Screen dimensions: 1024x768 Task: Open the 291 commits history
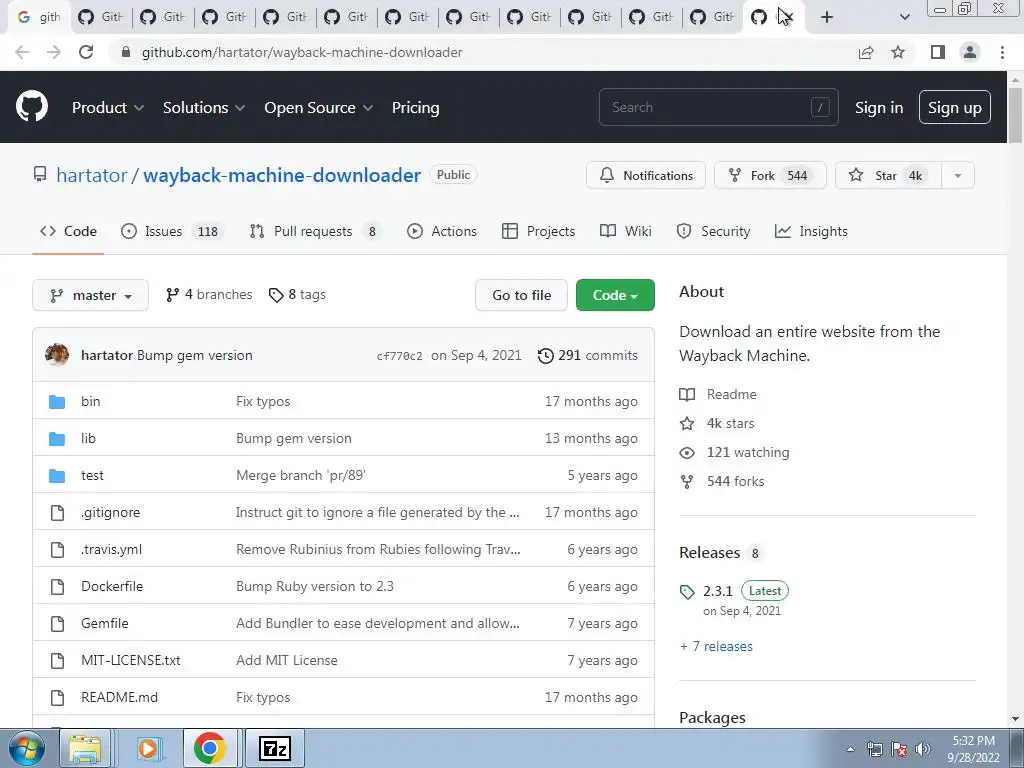(x=587, y=355)
